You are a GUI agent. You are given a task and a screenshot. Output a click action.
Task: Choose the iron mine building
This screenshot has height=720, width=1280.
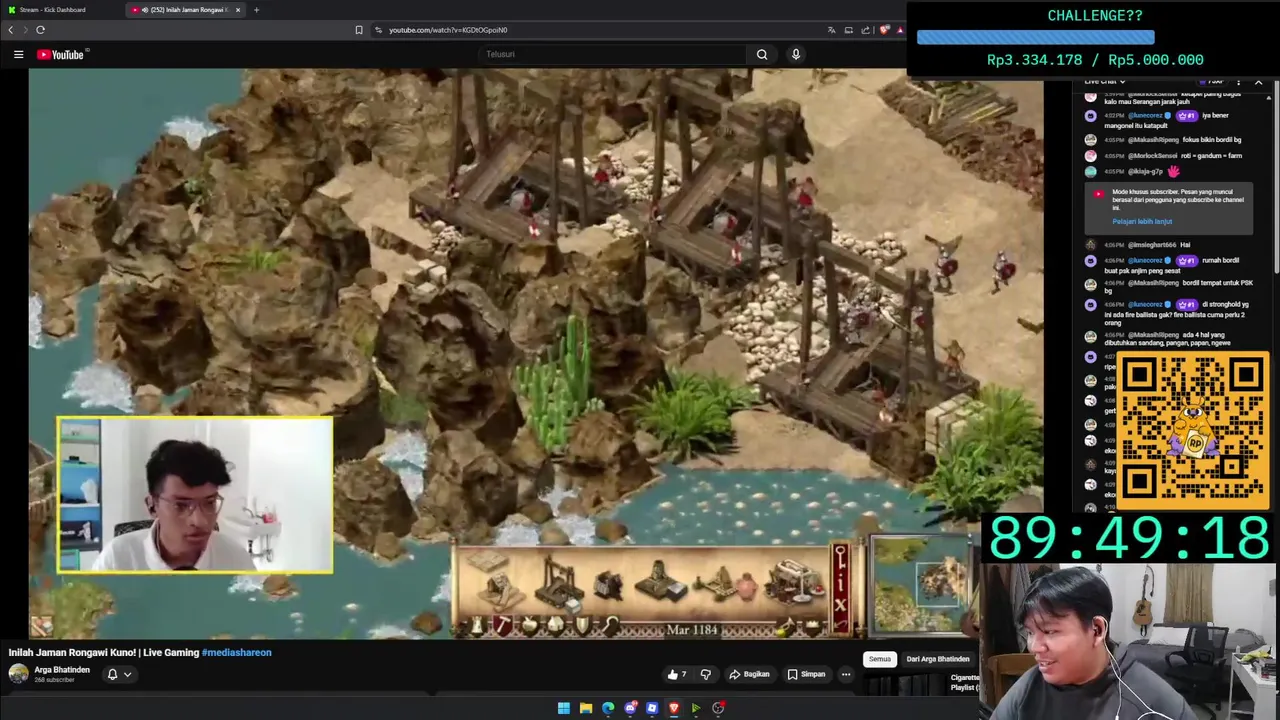659,582
